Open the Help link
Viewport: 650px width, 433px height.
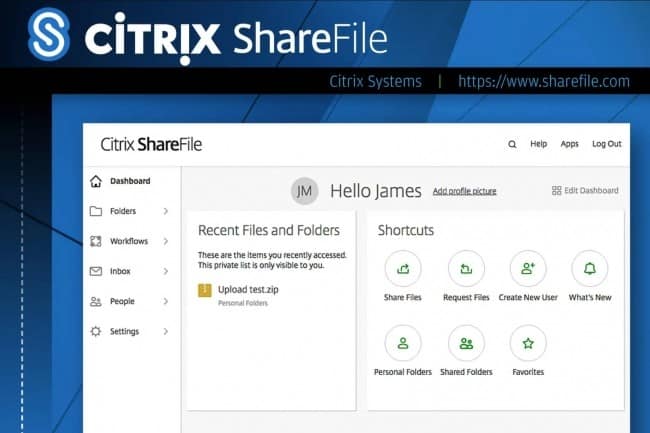(538, 144)
